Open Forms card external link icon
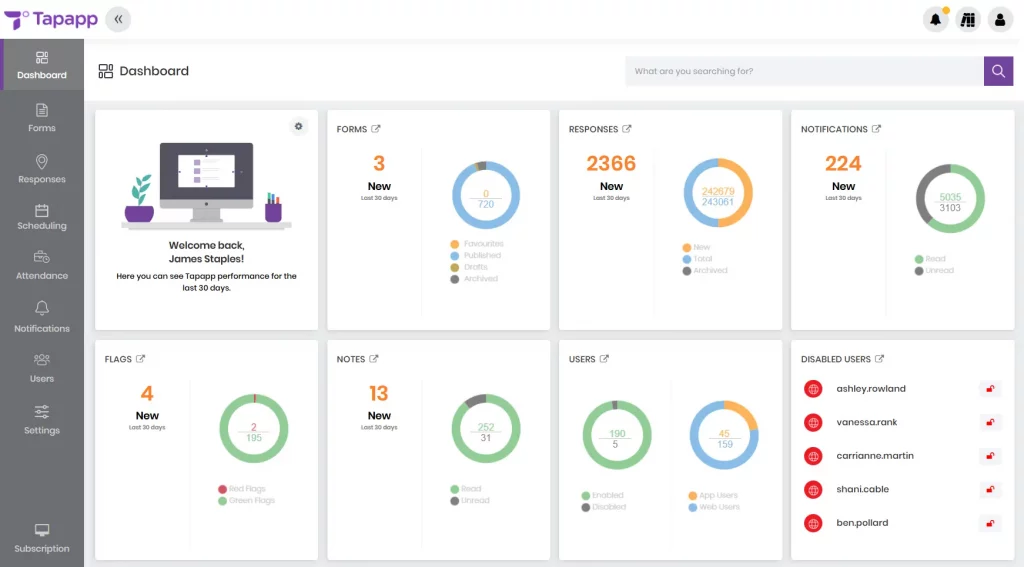Viewport: 1024px width, 567px height. pos(376,129)
